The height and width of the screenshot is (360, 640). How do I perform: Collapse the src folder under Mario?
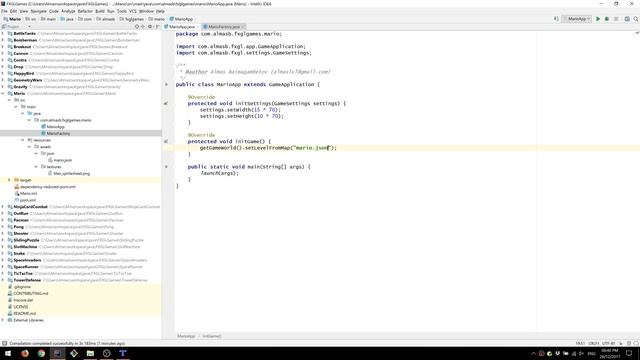tap(9, 100)
